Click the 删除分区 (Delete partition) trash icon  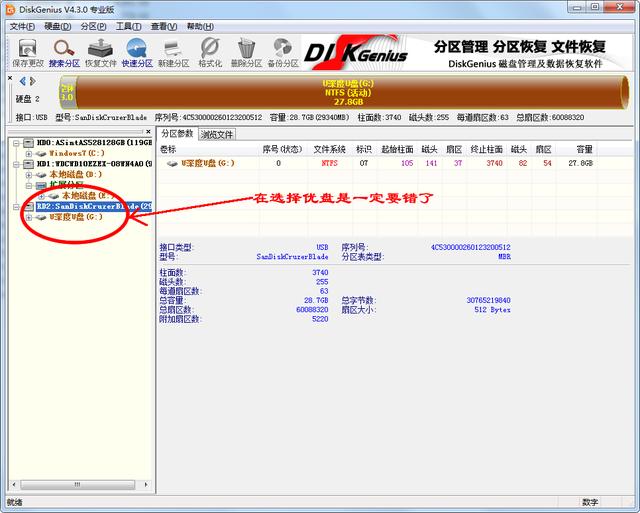click(246, 51)
